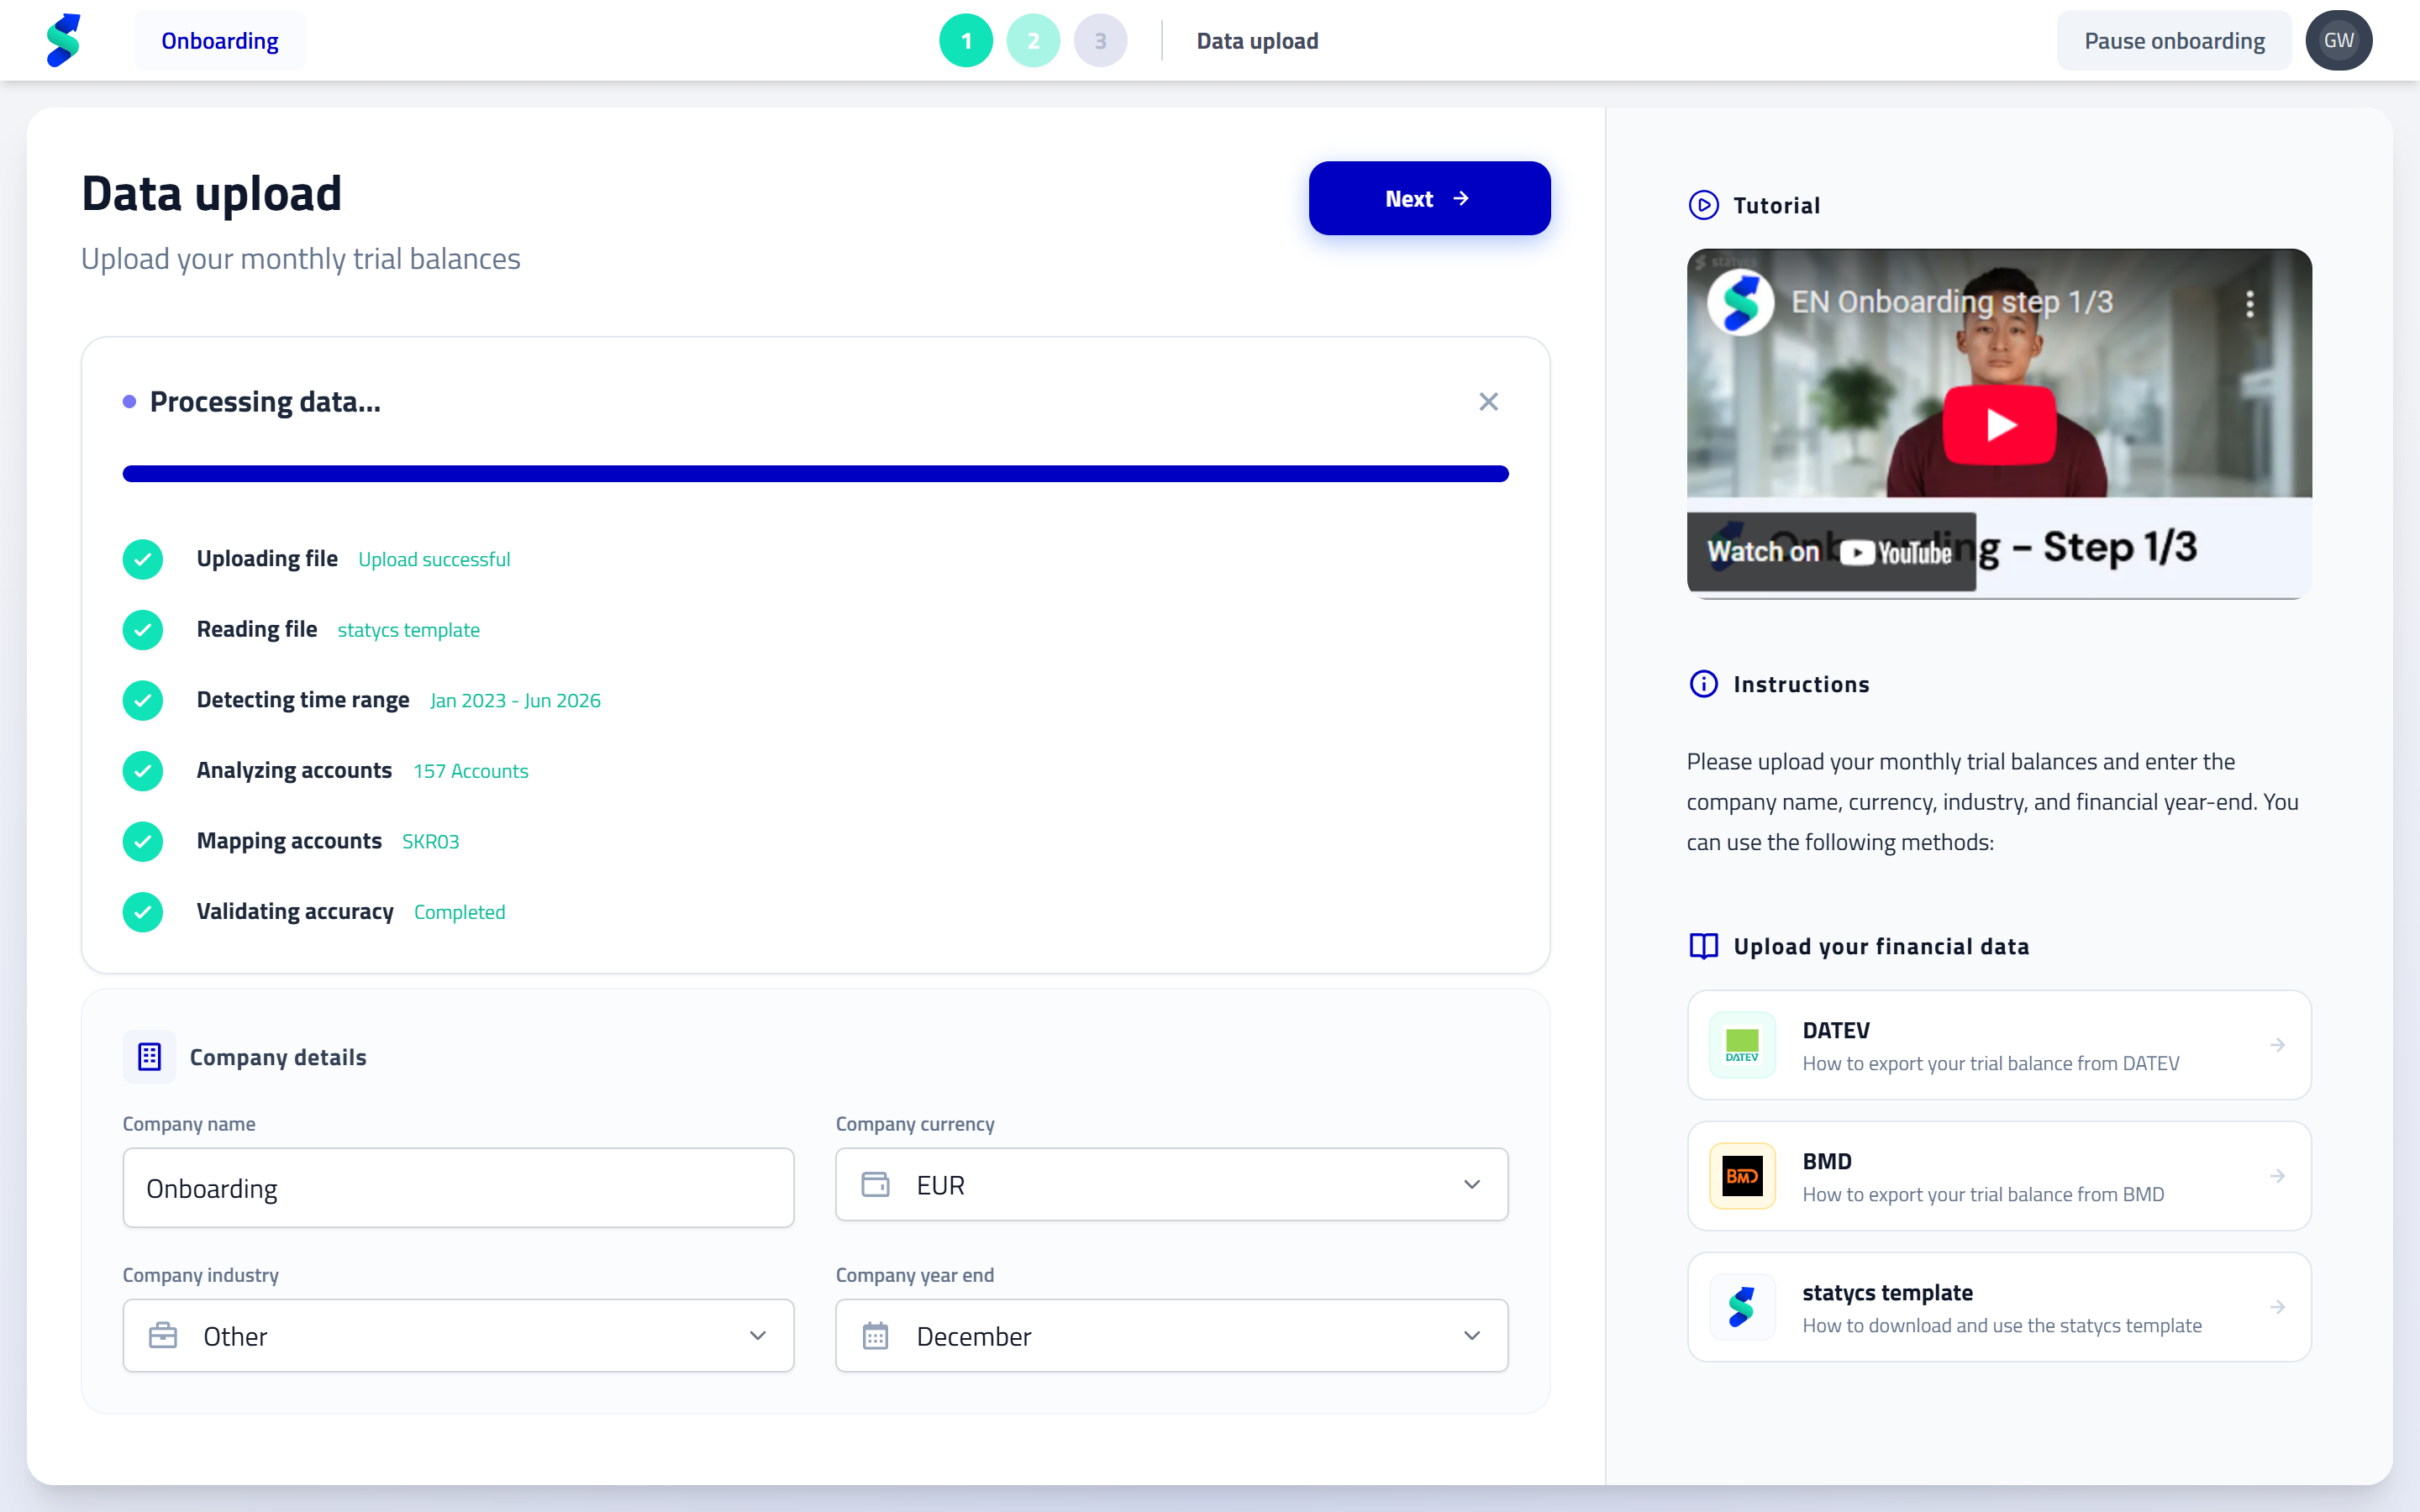Click the statycs logo icon

(63, 41)
